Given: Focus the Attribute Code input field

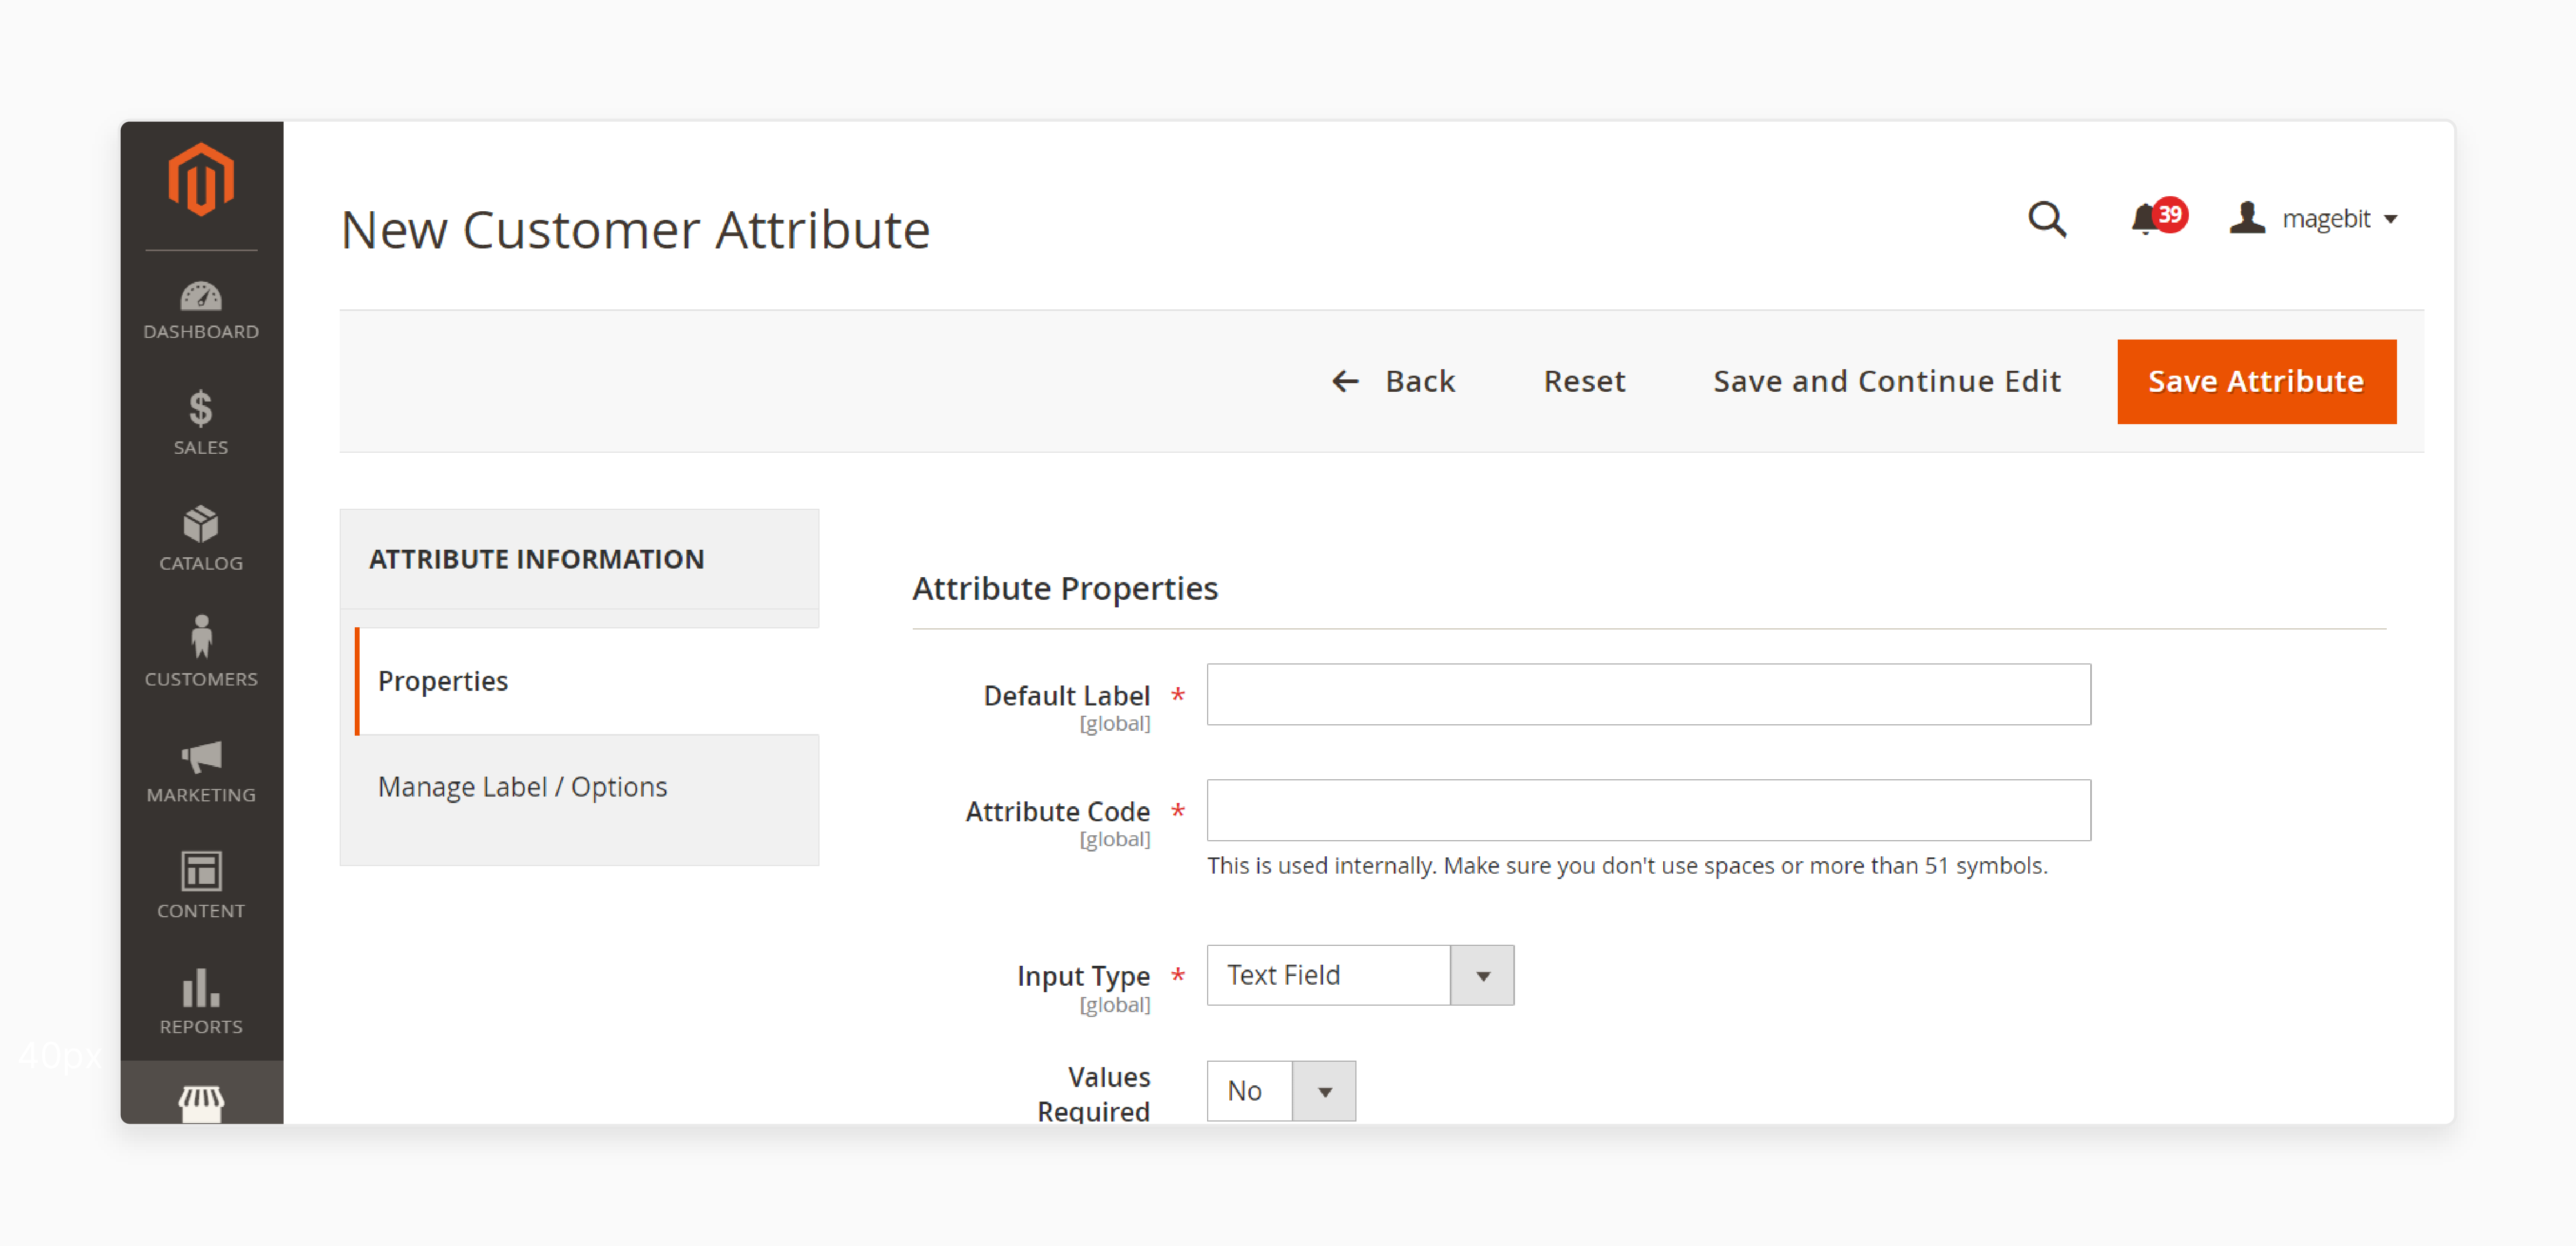Looking at the screenshot, I should [1648, 810].
